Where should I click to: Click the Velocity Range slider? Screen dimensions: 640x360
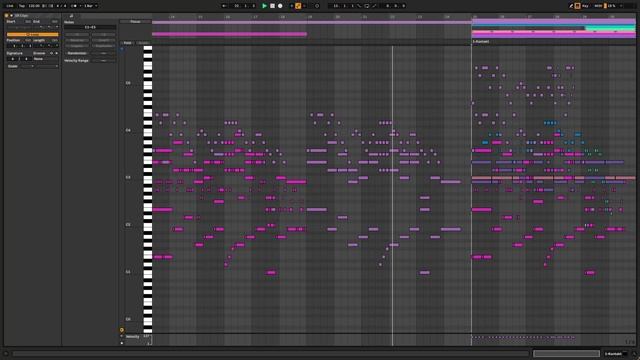click(104, 60)
